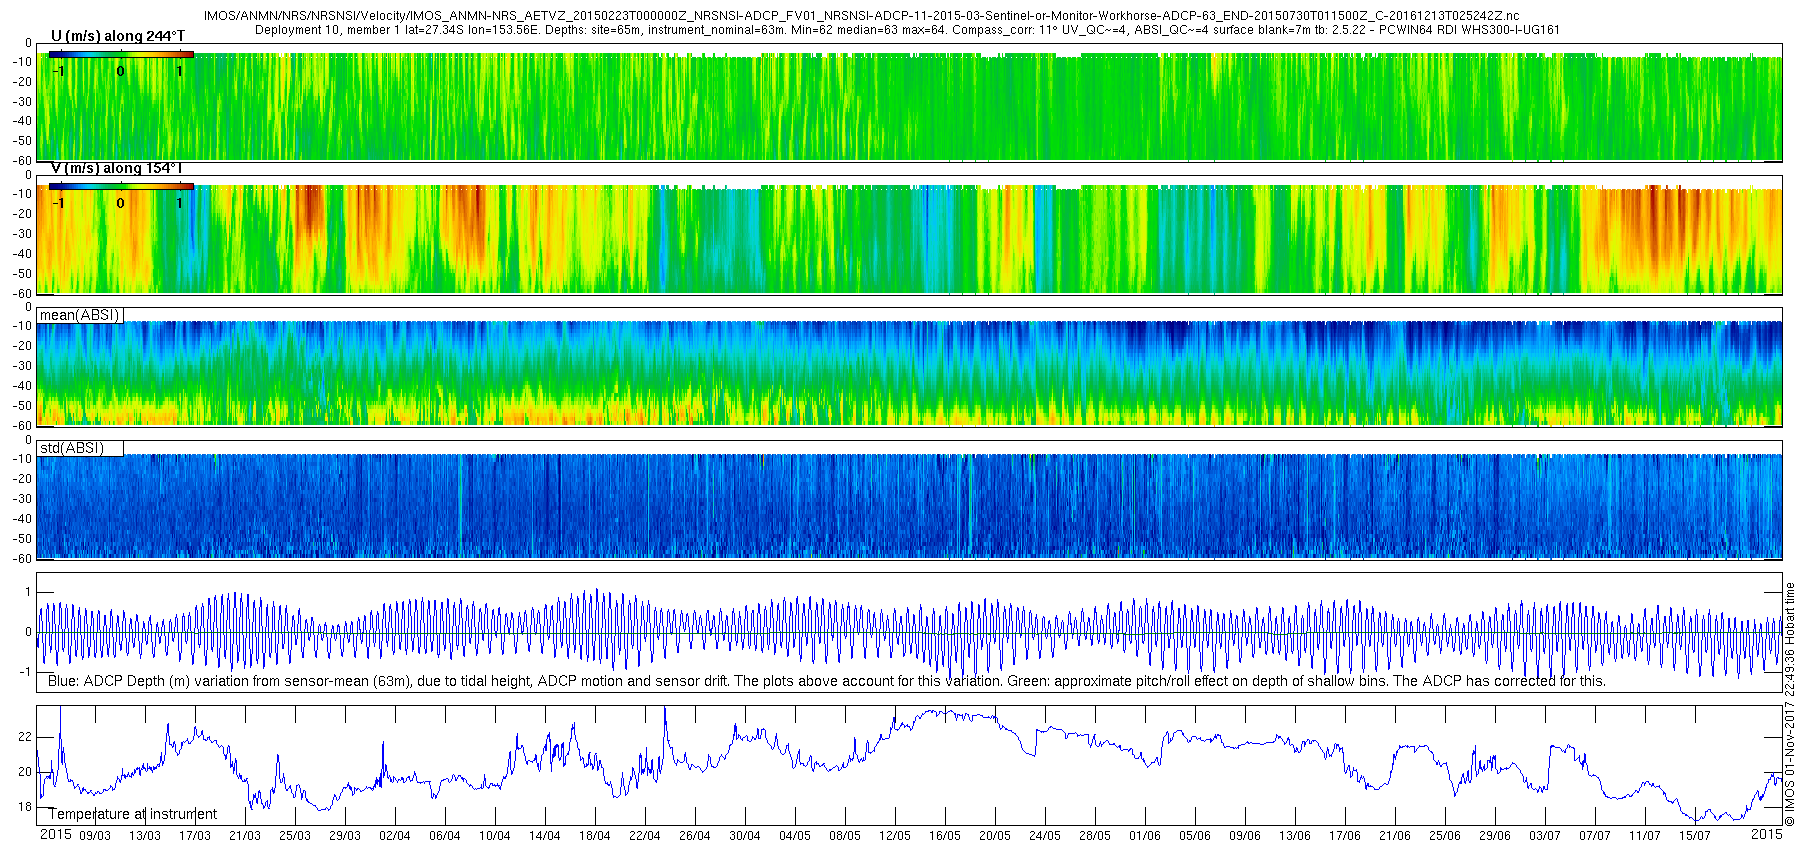Click the 10/04 date tick label
The height and width of the screenshot is (850, 1800).
495,836
